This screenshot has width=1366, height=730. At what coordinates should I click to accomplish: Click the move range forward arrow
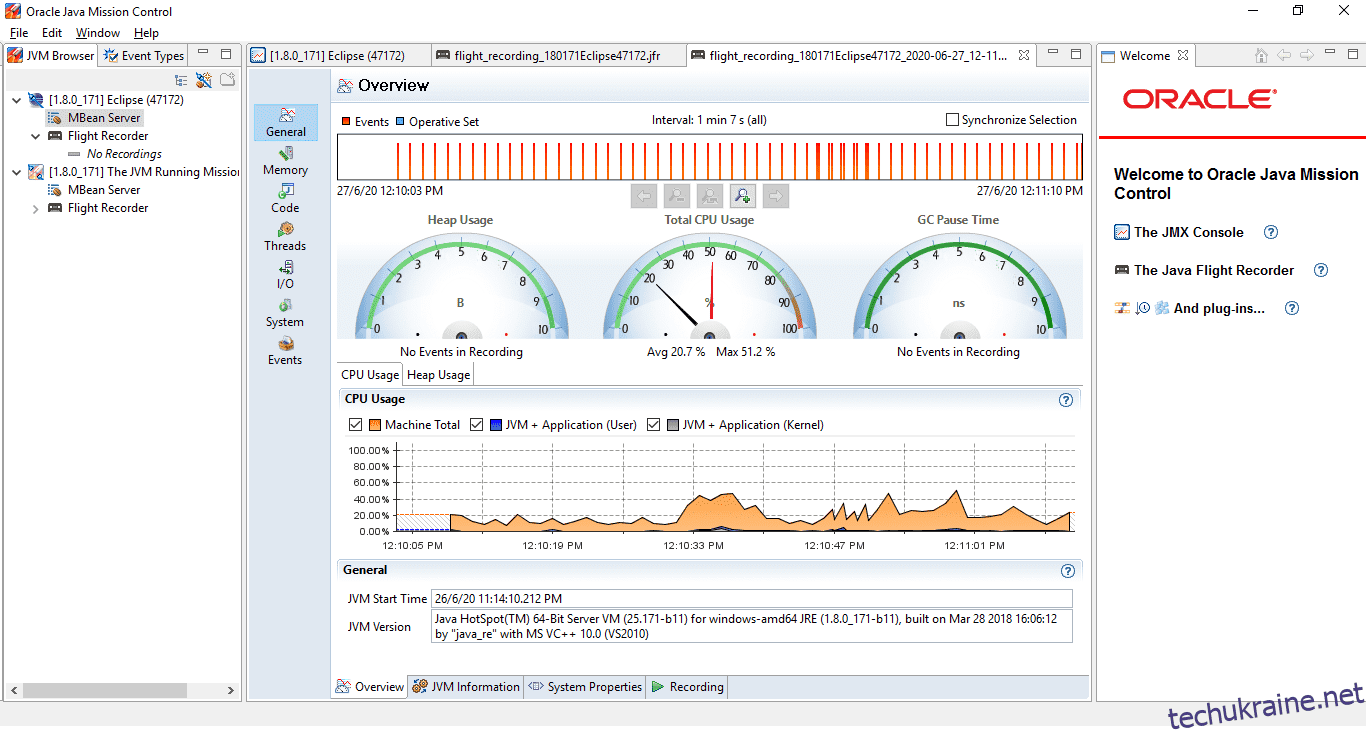coord(775,196)
